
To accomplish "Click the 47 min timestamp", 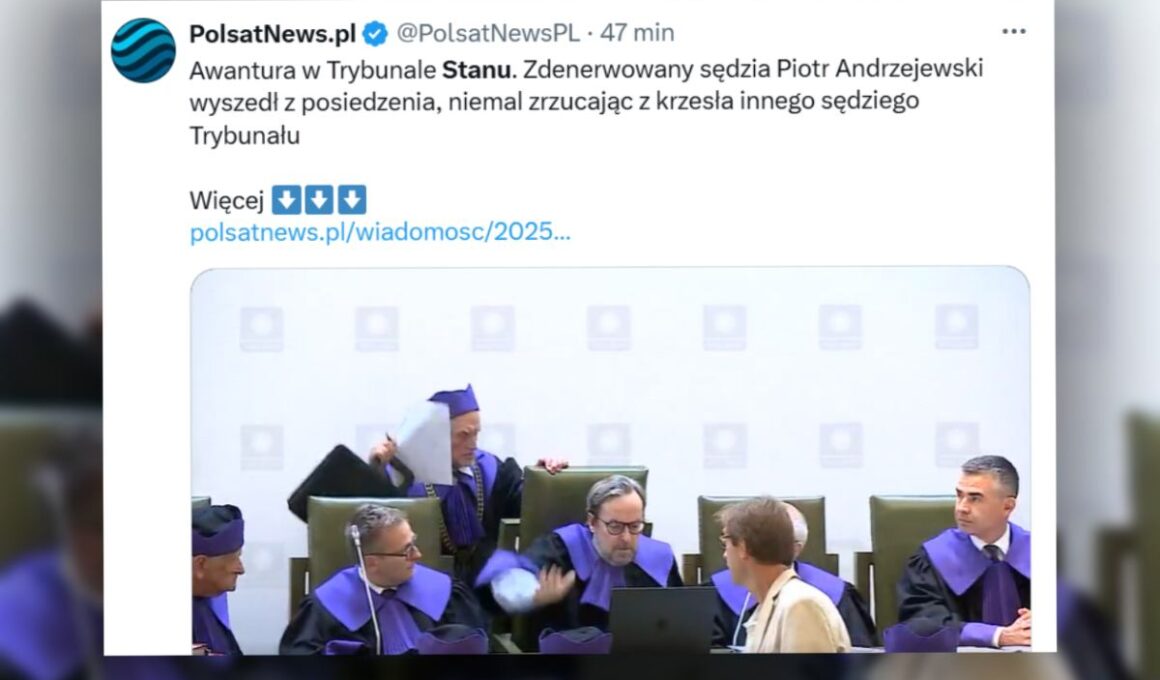I will point(637,33).
